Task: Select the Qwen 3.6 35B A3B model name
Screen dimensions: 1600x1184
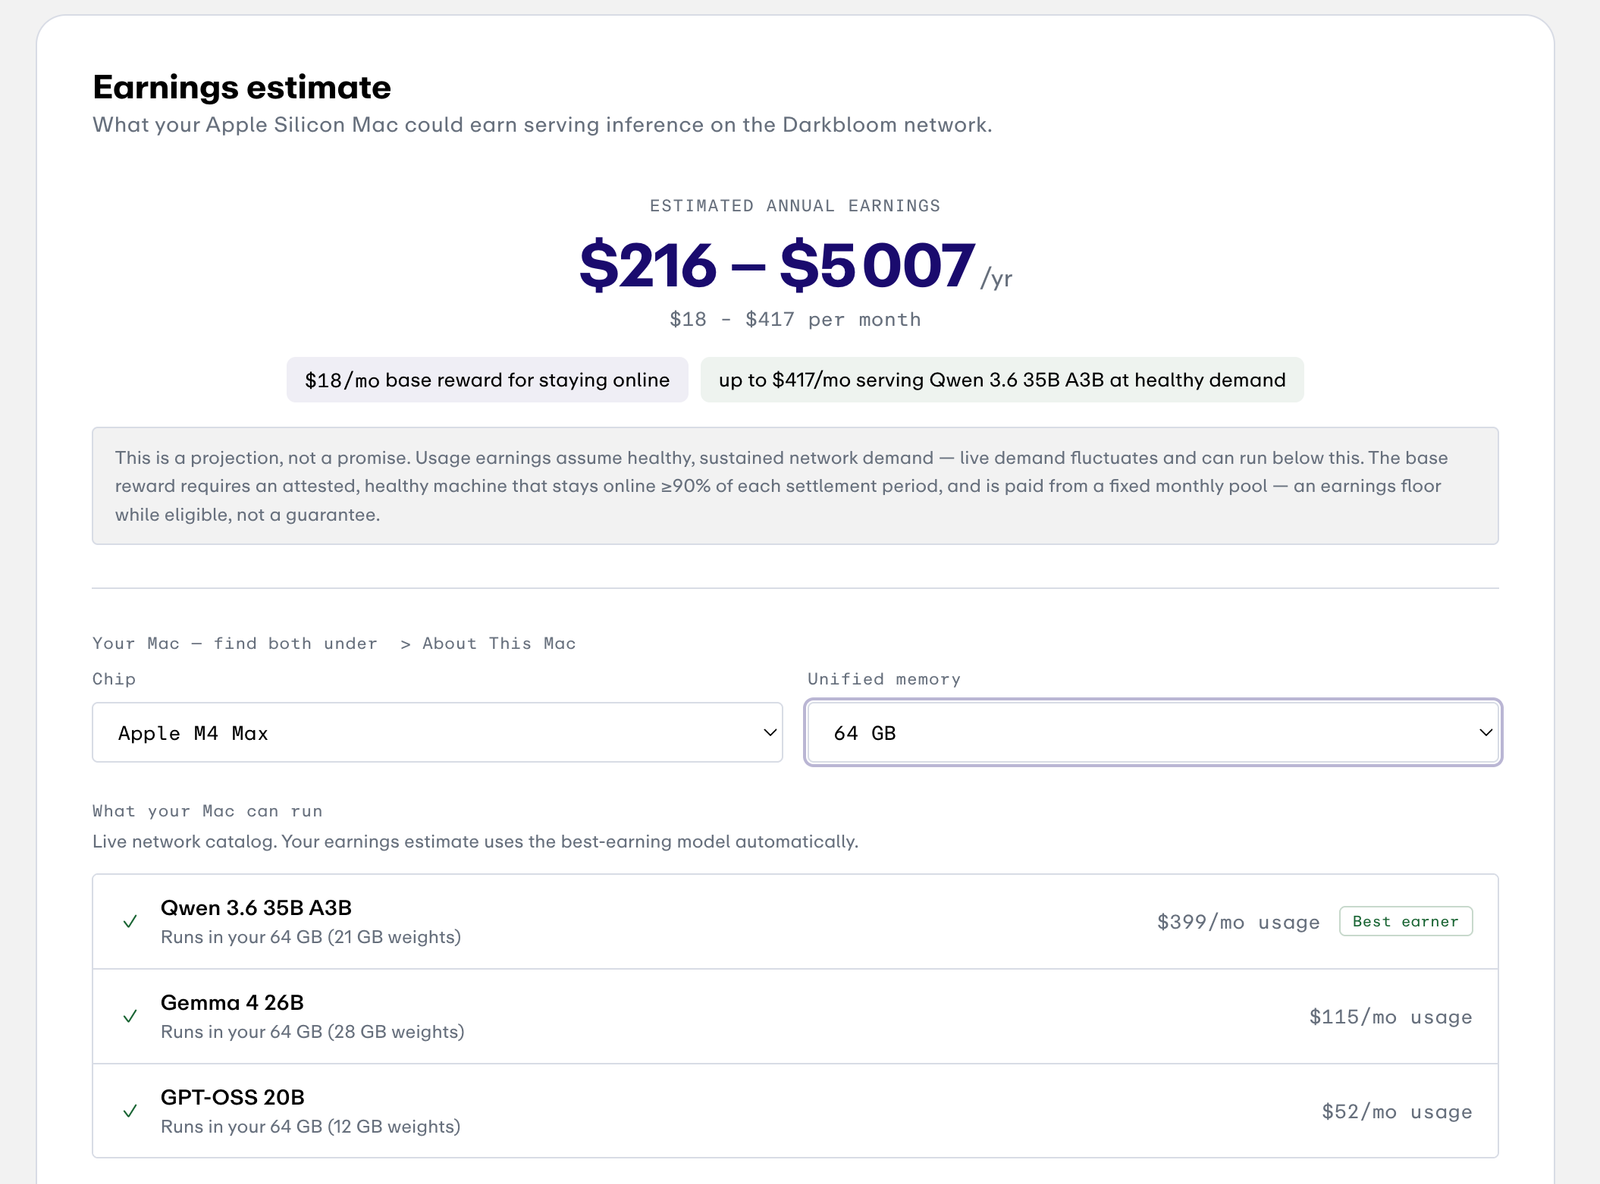Action: [x=256, y=908]
